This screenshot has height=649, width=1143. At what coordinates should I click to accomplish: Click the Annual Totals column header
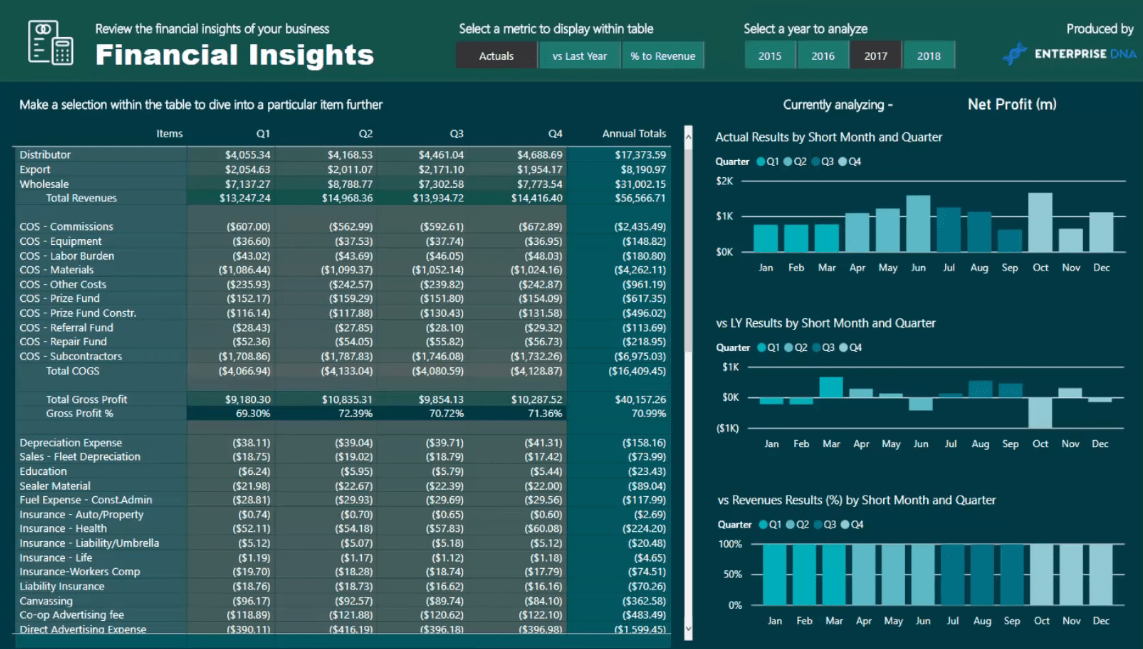coord(634,133)
